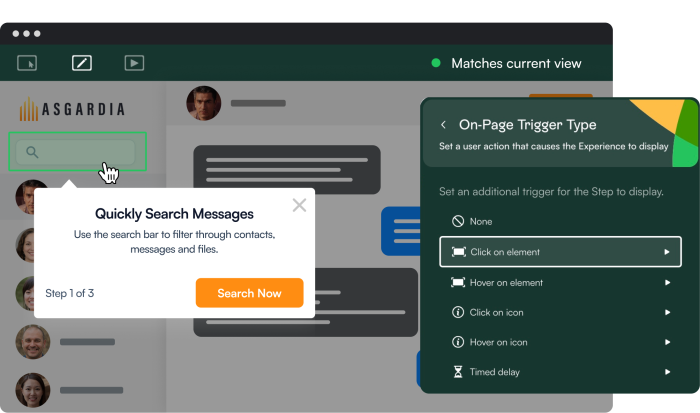
Task: Click the None prohibition icon
Action: pos(458,221)
